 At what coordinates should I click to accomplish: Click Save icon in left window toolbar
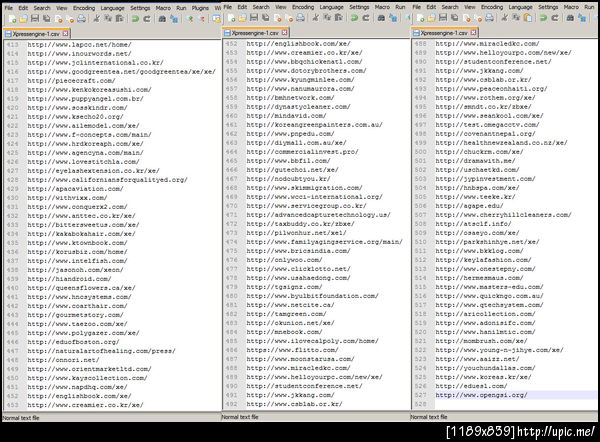pyautogui.click(x=35, y=18)
